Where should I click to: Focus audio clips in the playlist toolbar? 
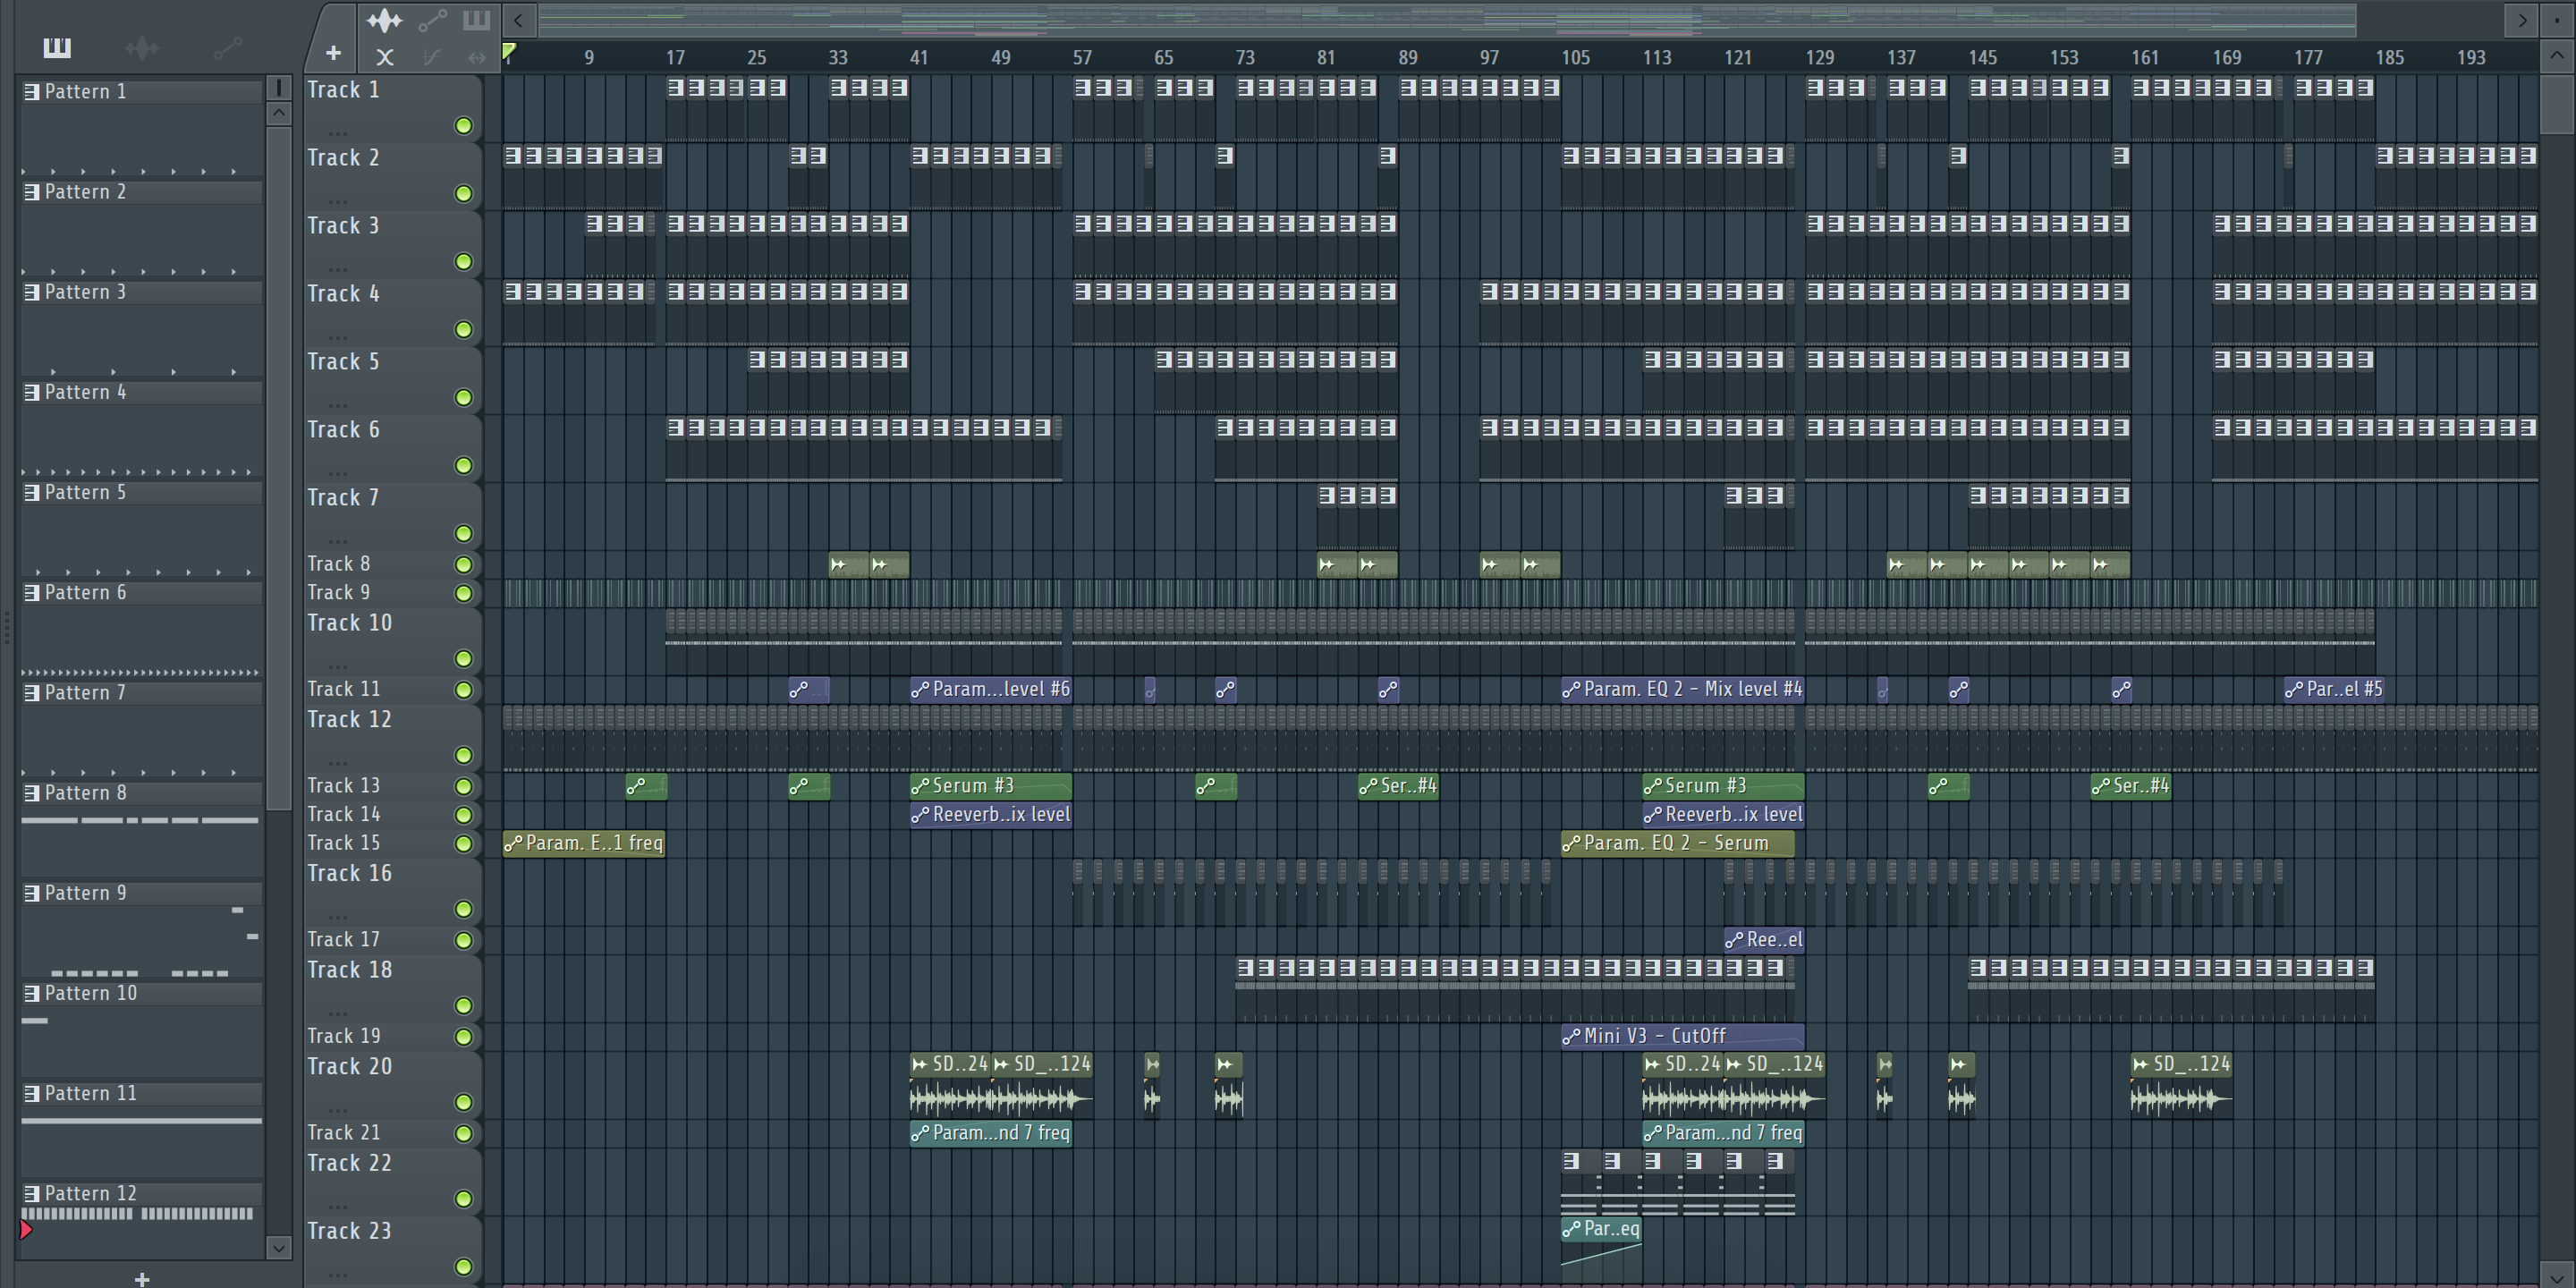pos(384,20)
